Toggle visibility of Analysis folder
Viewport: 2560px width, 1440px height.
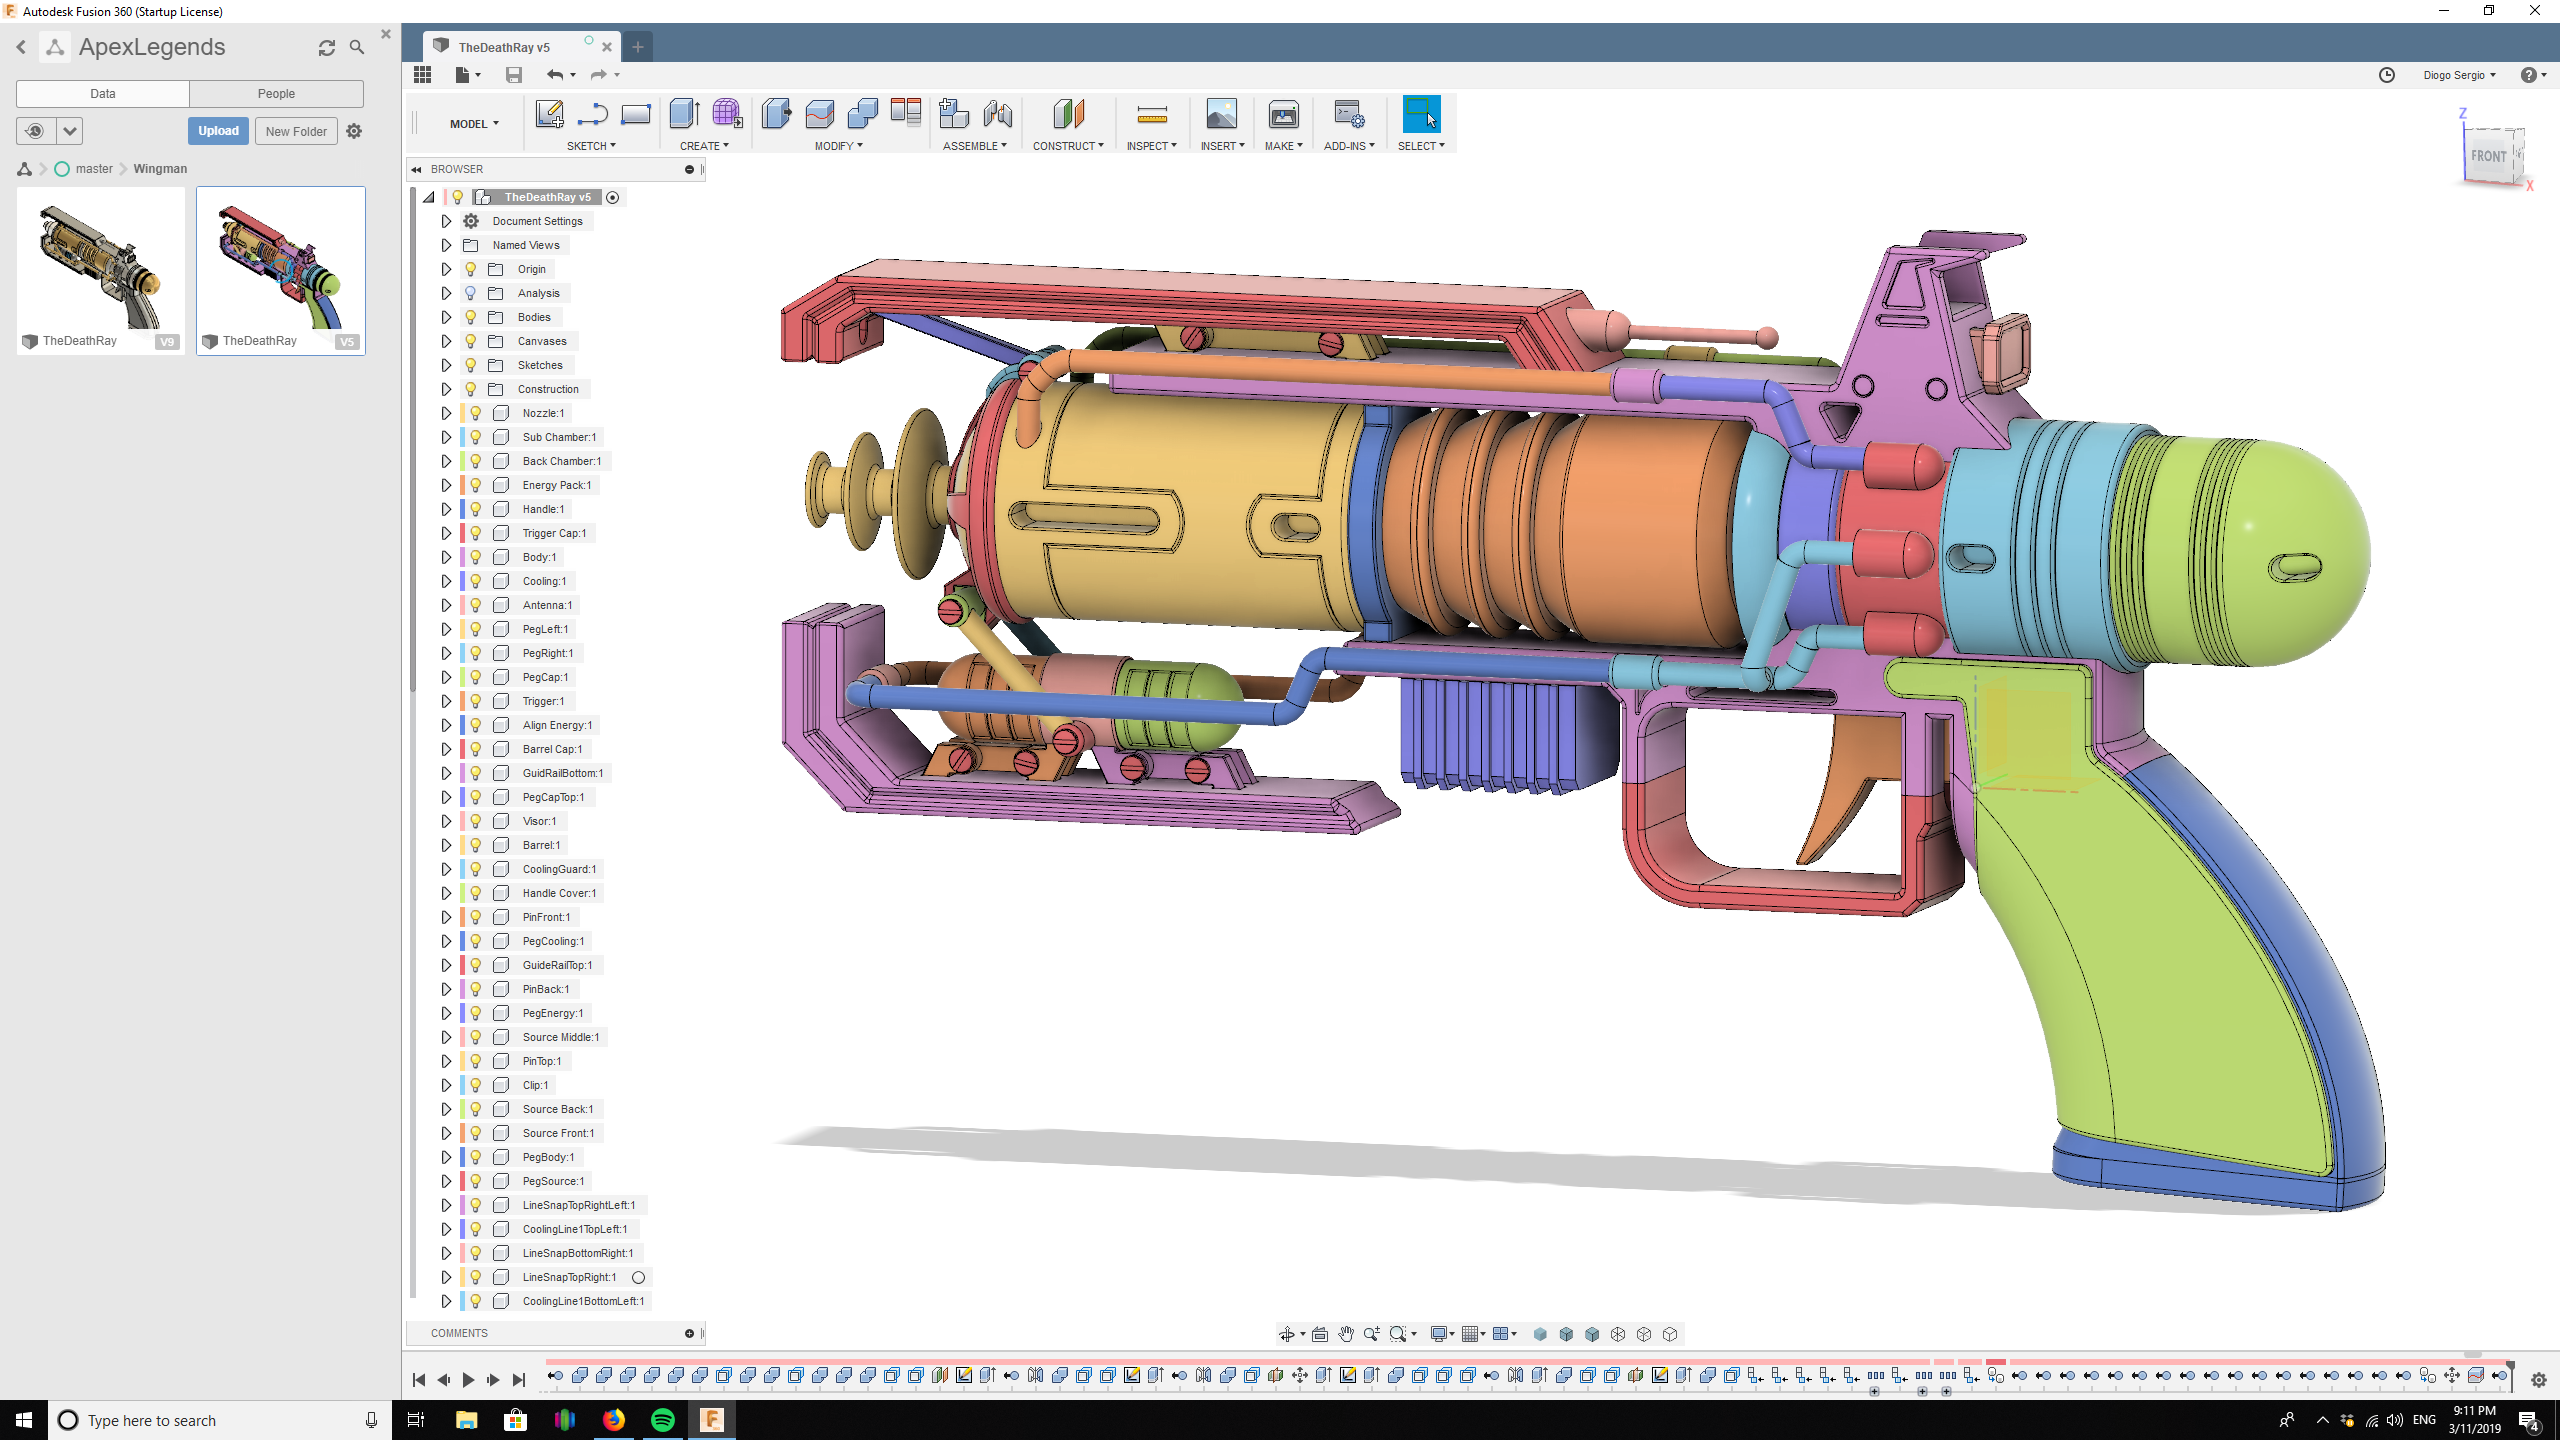pos(470,293)
